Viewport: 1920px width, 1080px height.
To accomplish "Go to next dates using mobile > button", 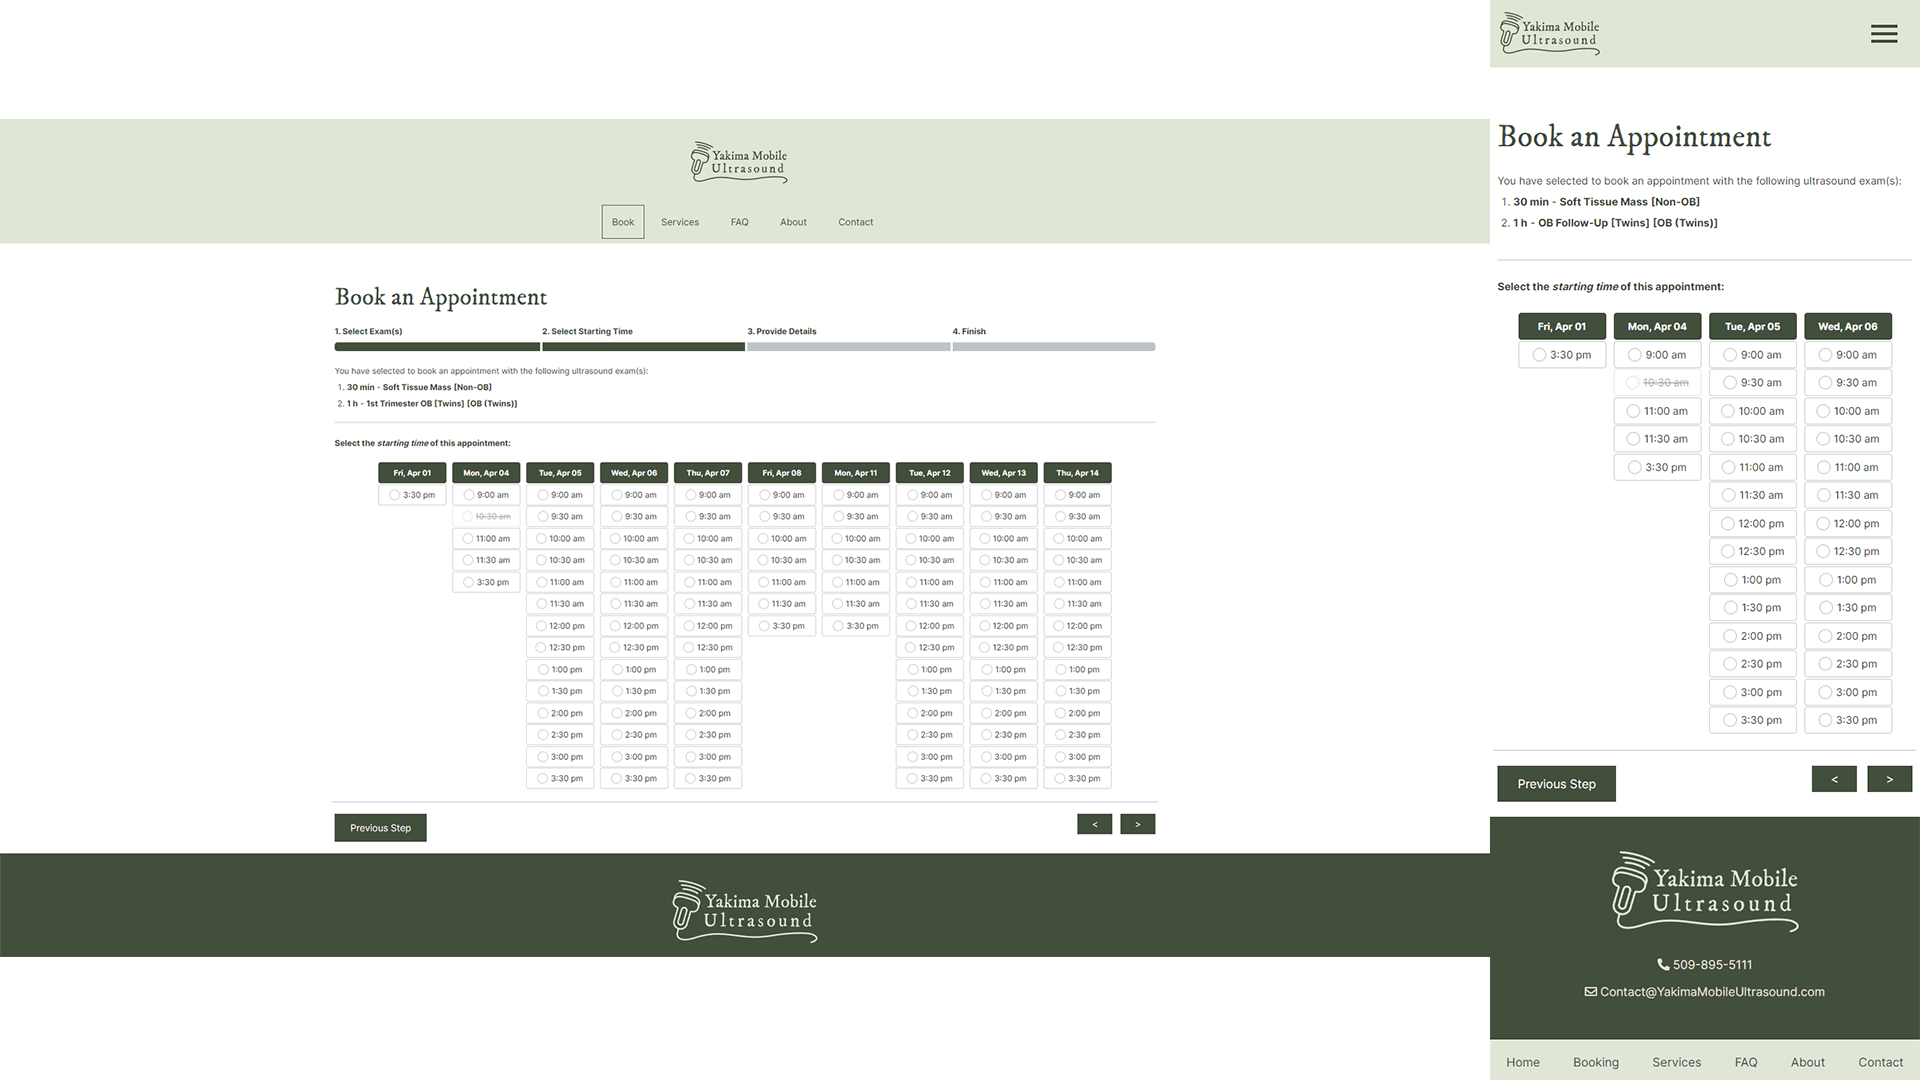I will 1889,779.
